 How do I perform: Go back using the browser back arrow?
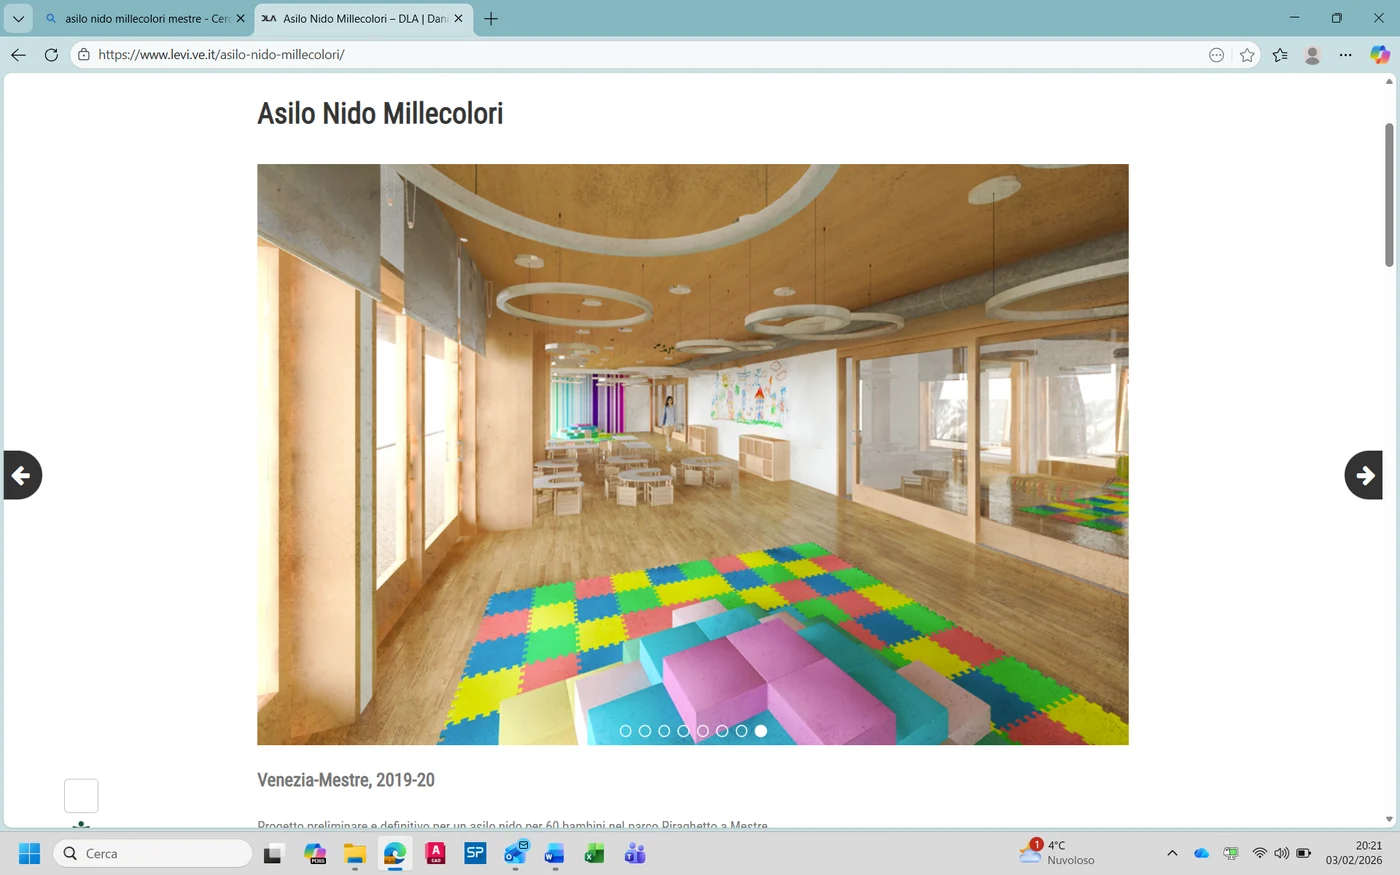[18, 55]
